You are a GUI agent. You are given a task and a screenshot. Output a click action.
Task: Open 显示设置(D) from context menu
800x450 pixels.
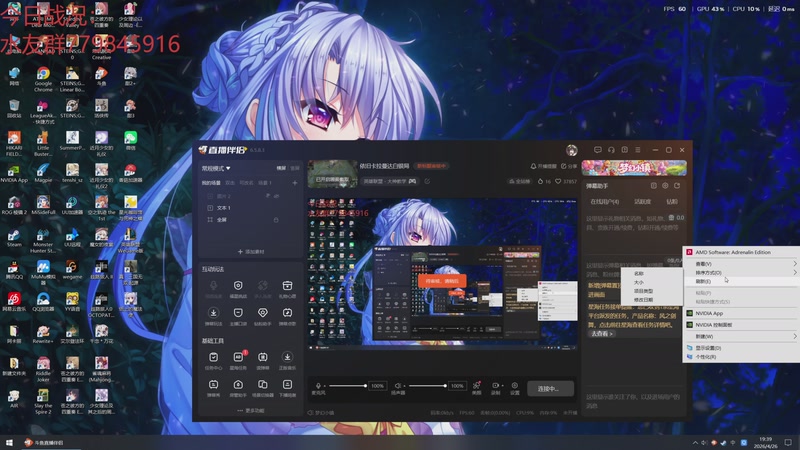pyautogui.click(x=741, y=348)
